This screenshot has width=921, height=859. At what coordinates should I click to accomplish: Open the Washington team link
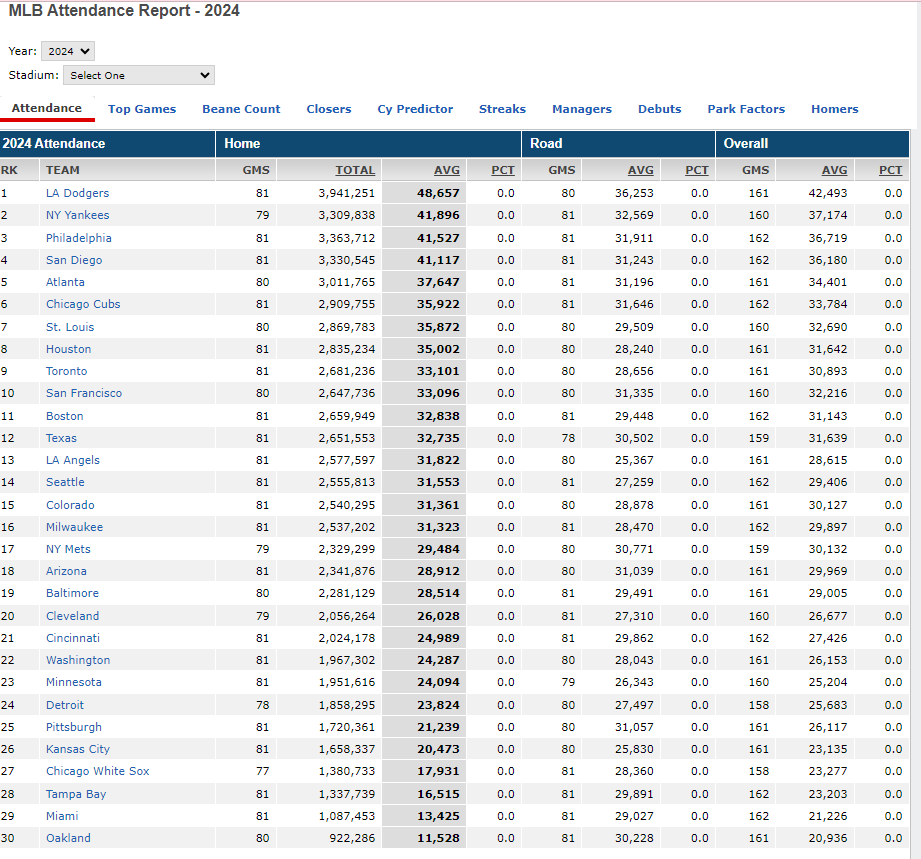[78, 660]
